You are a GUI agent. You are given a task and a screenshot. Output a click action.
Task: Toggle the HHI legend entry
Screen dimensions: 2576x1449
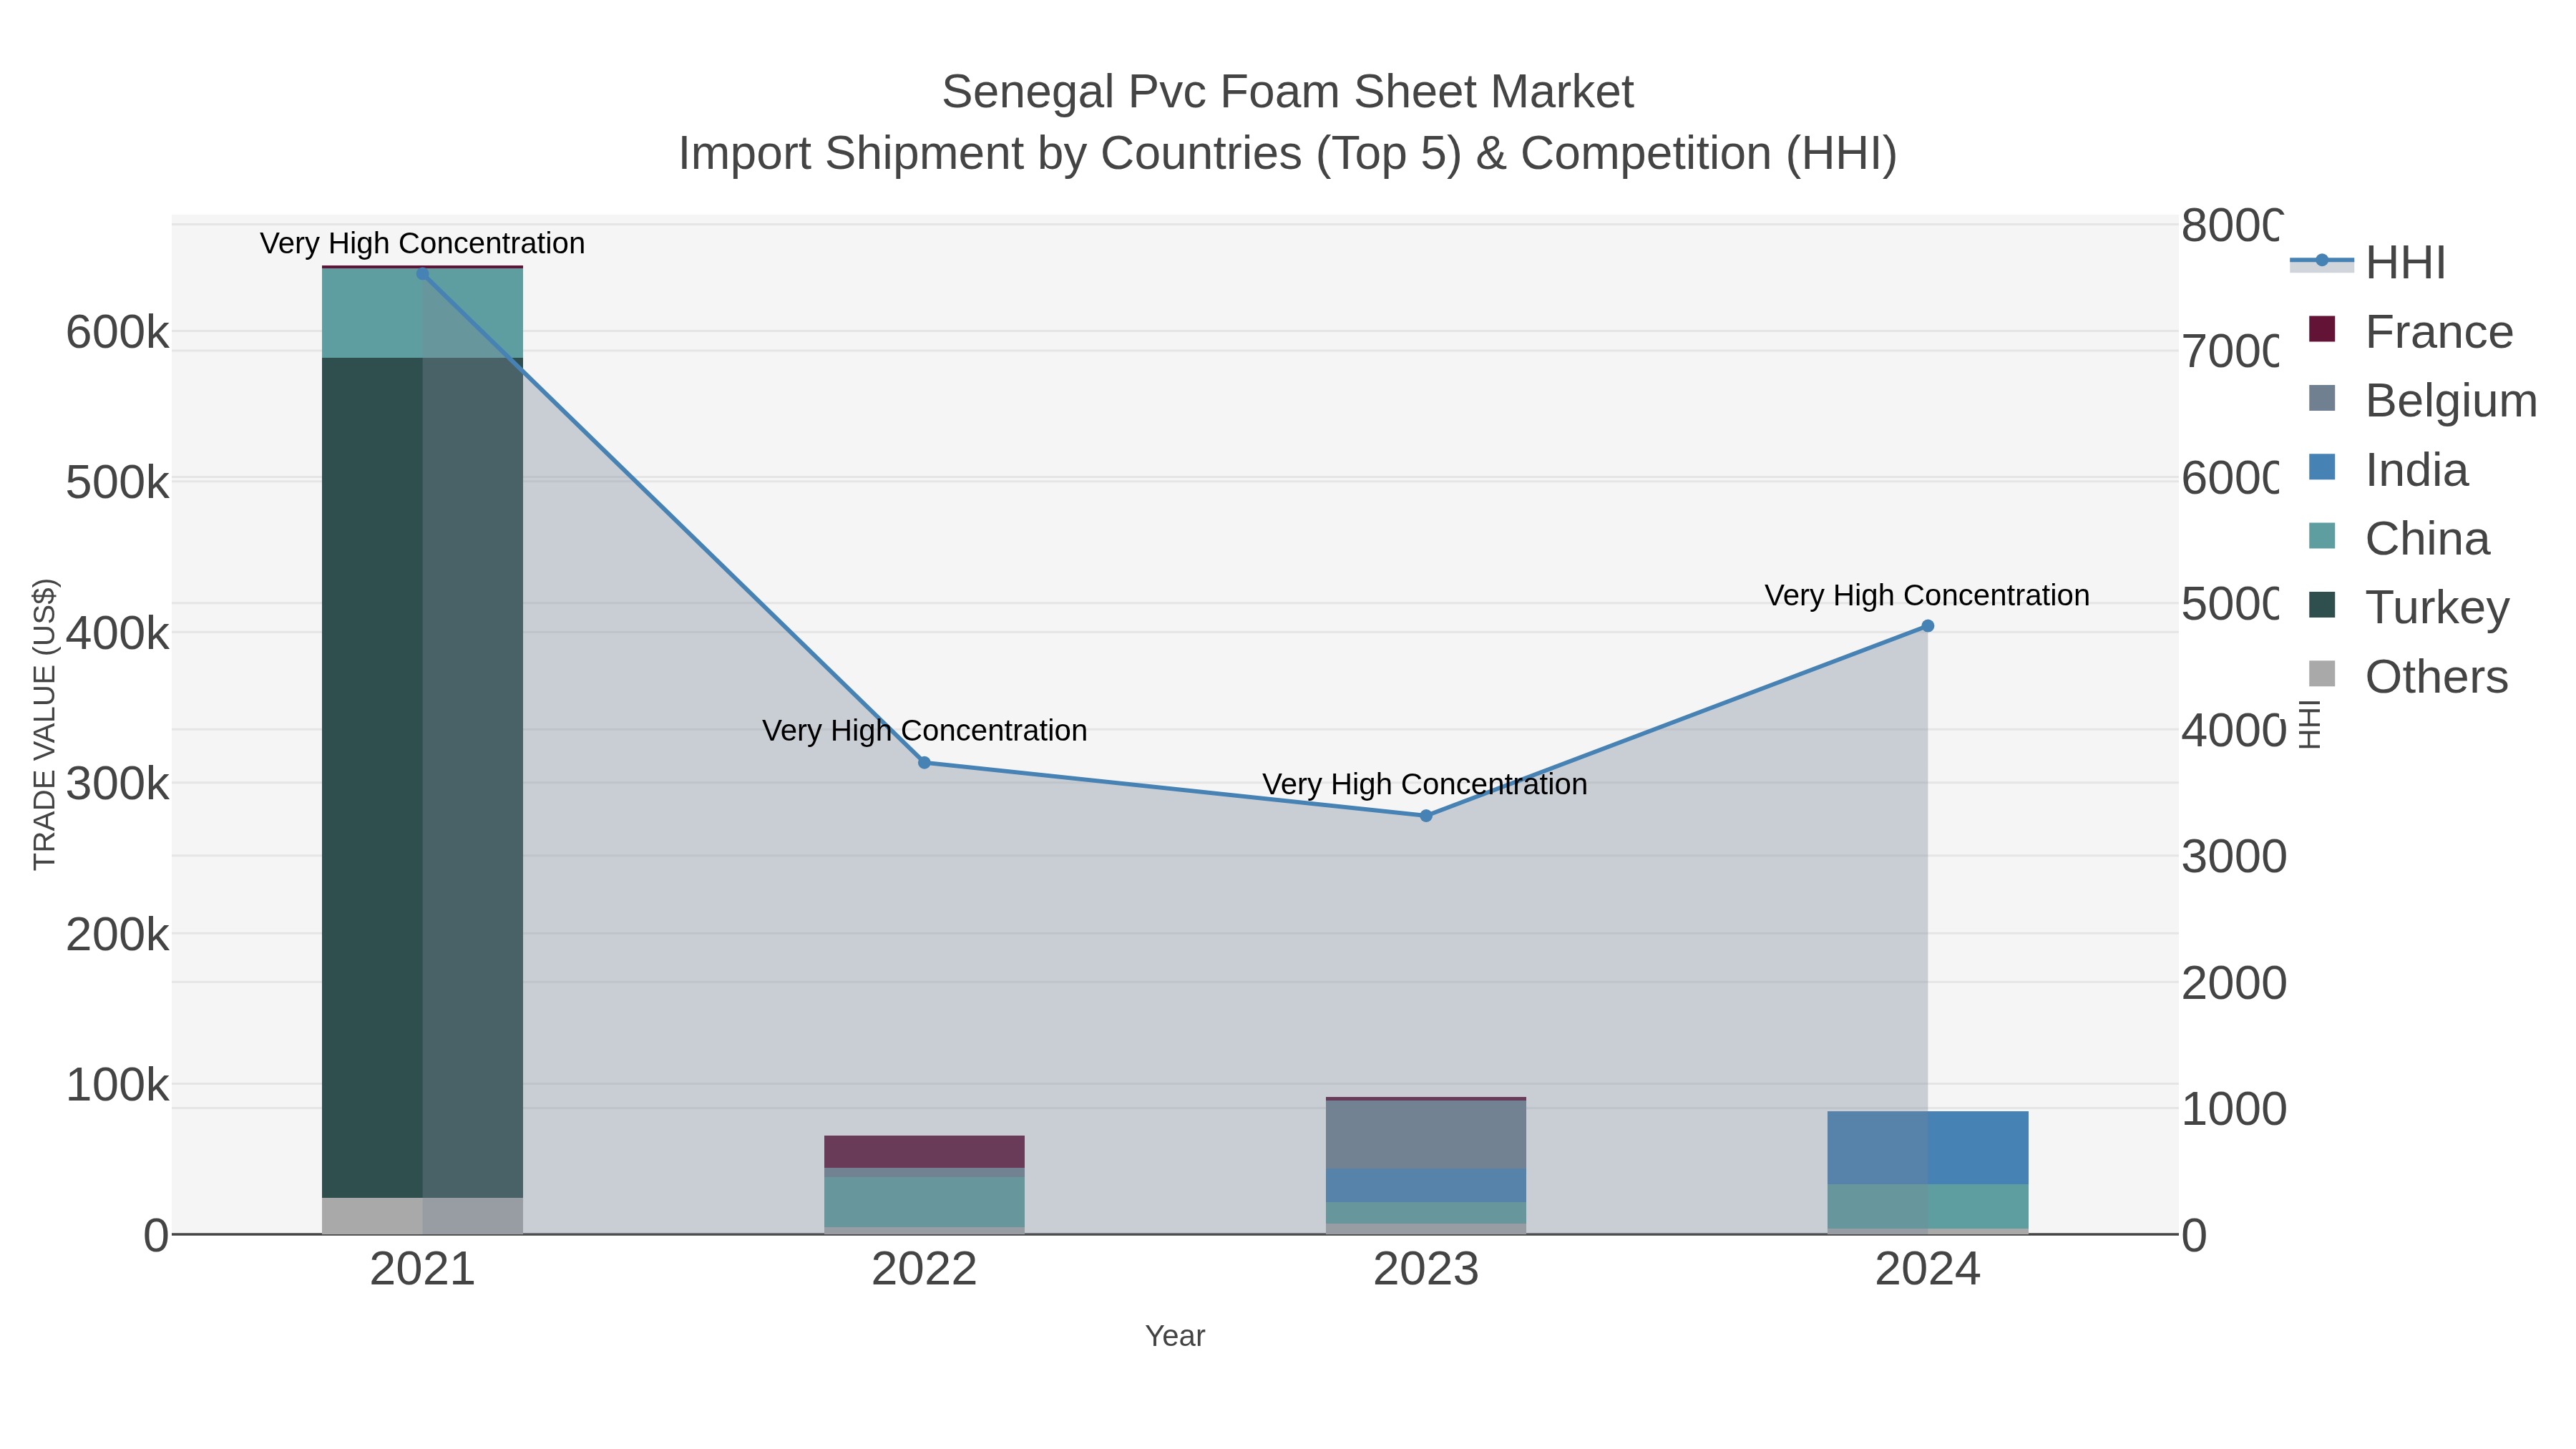[x=2368, y=262]
